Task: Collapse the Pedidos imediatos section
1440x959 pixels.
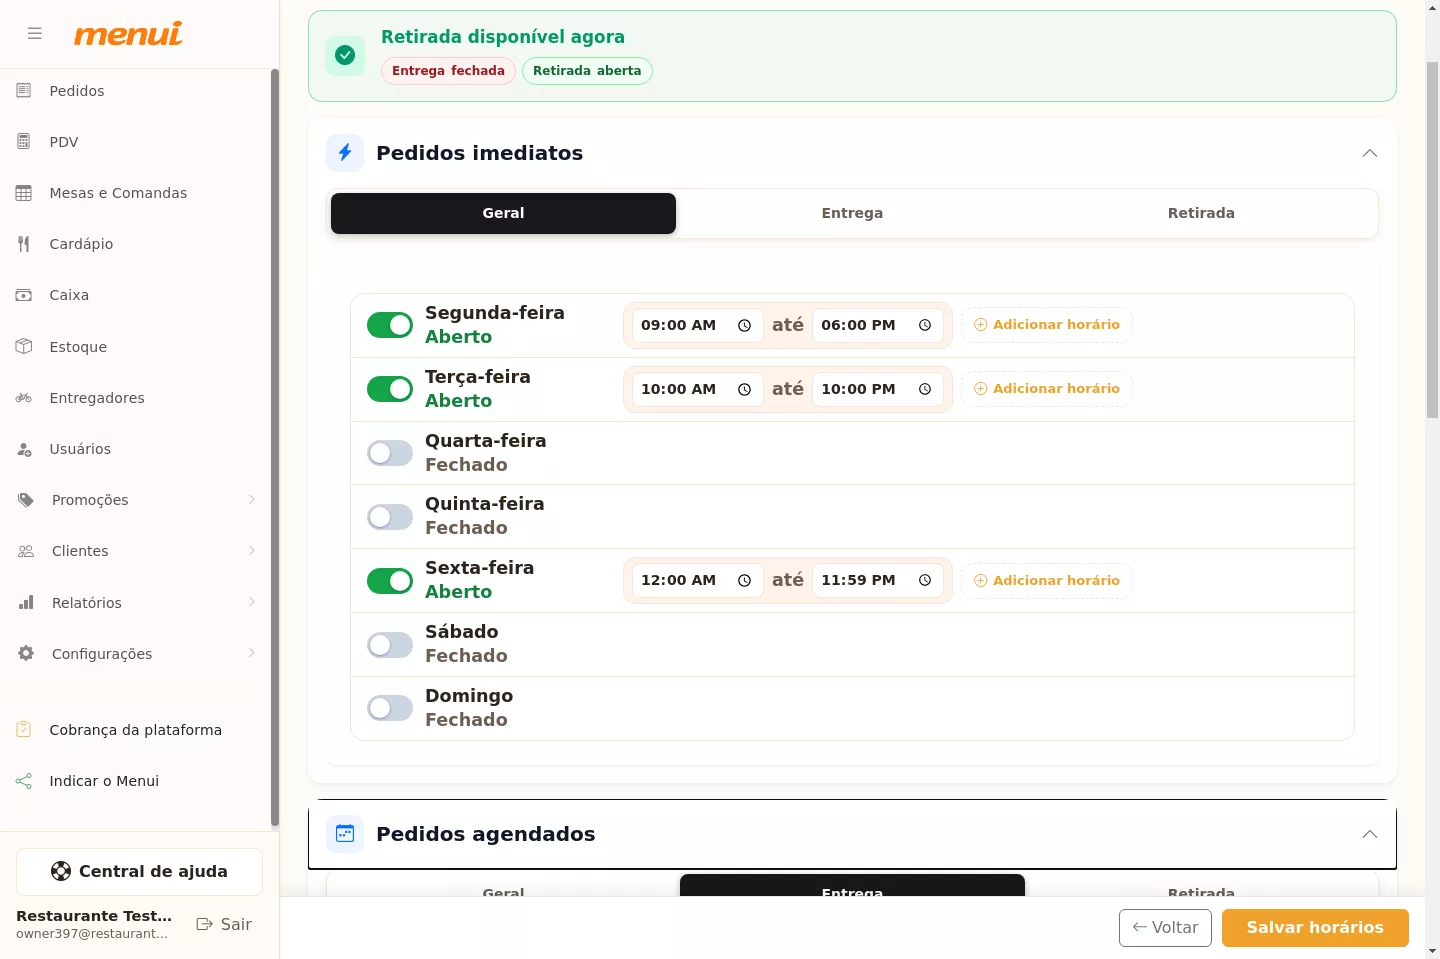Action: (x=1370, y=153)
